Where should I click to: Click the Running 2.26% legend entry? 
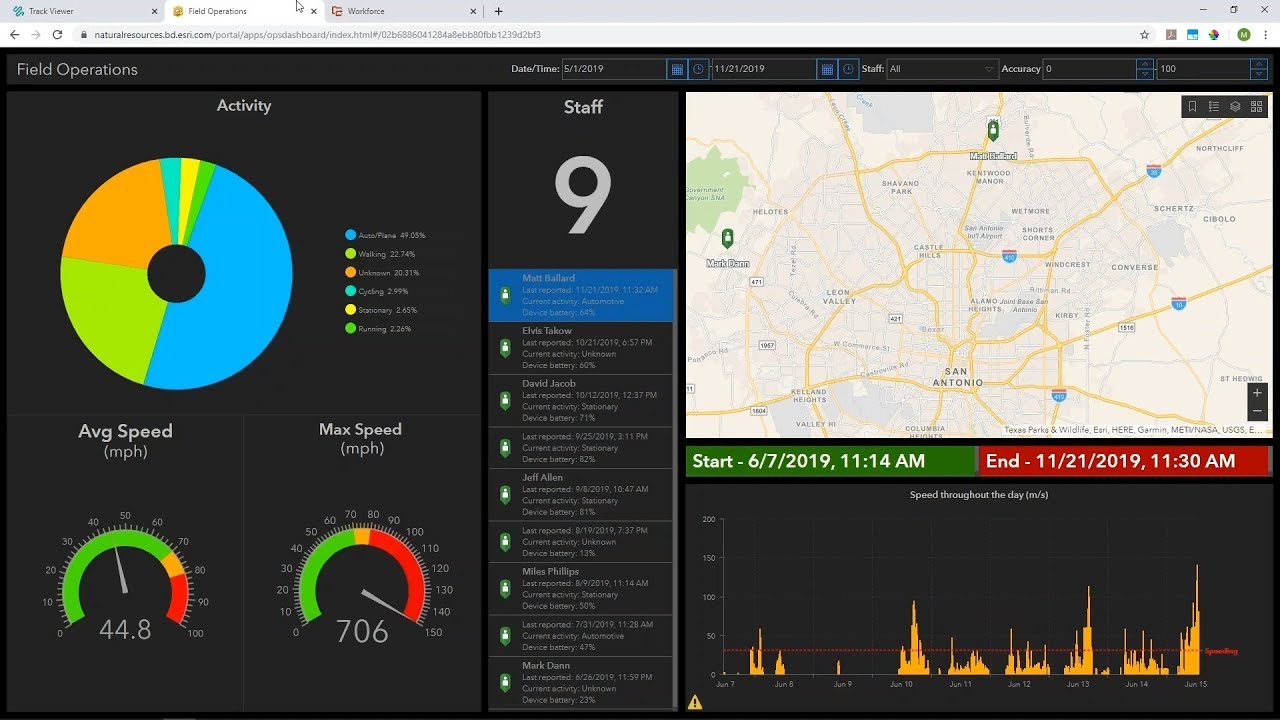pos(378,329)
